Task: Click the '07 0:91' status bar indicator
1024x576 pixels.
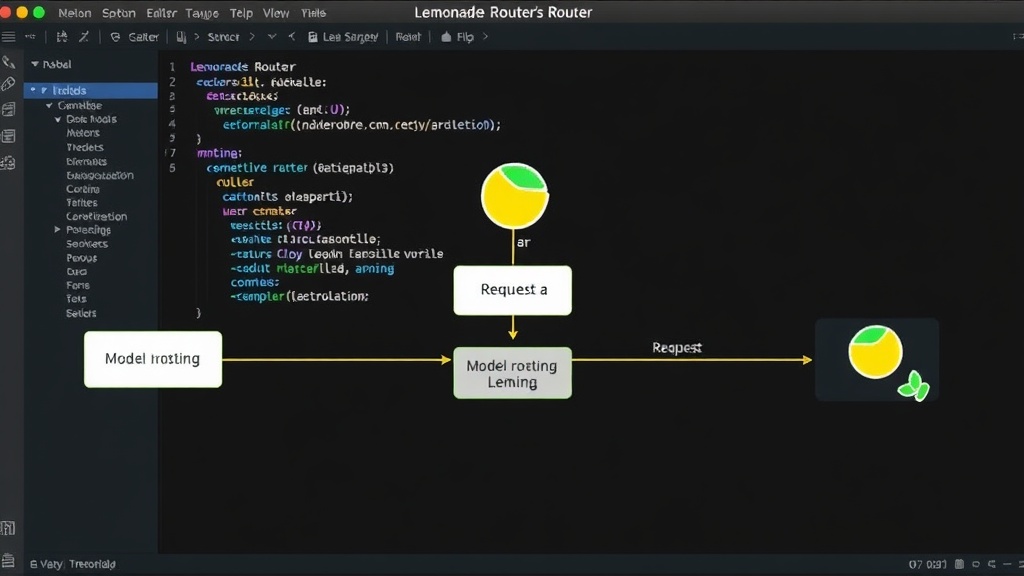Action: pyautogui.click(x=927, y=564)
